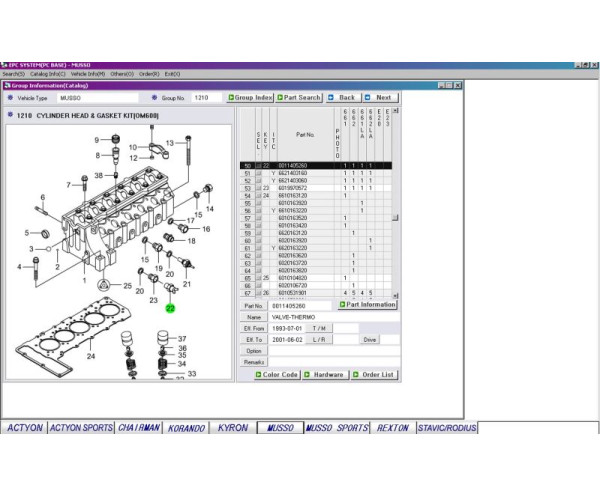Open the Vehicle Info menu

click(x=88, y=74)
